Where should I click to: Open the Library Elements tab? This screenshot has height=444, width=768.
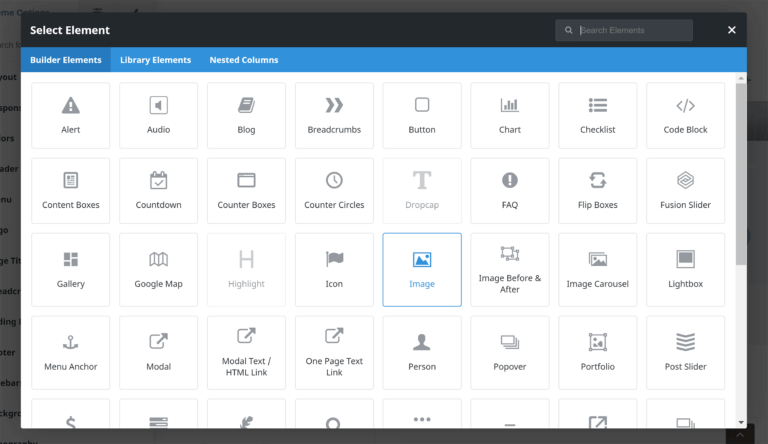(155, 60)
